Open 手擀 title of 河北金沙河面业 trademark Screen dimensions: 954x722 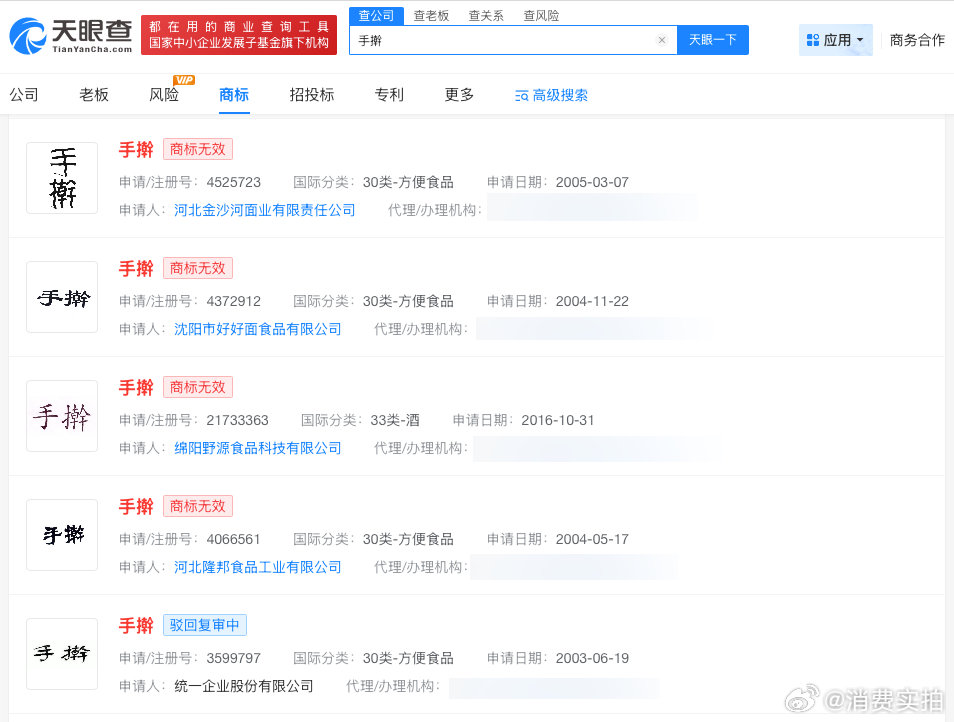point(136,149)
